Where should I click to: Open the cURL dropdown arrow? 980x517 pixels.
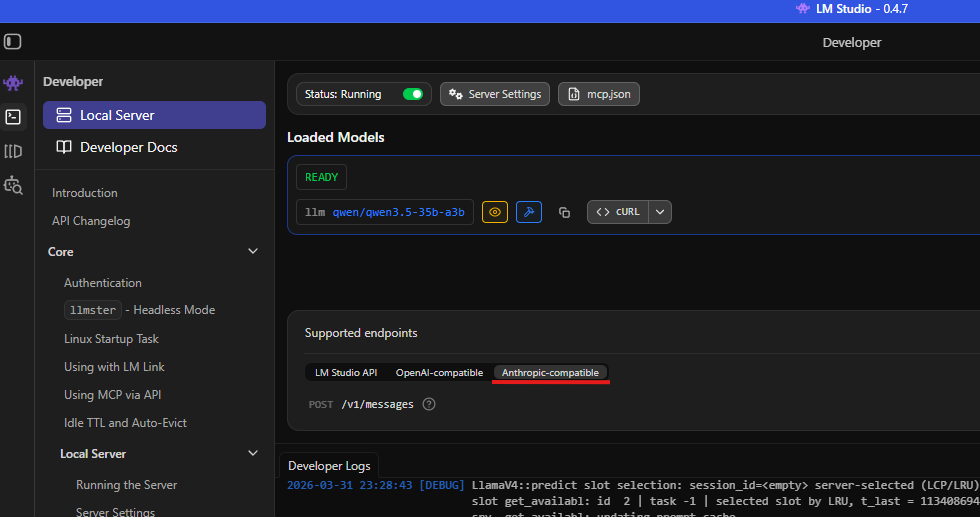coord(660,212)
